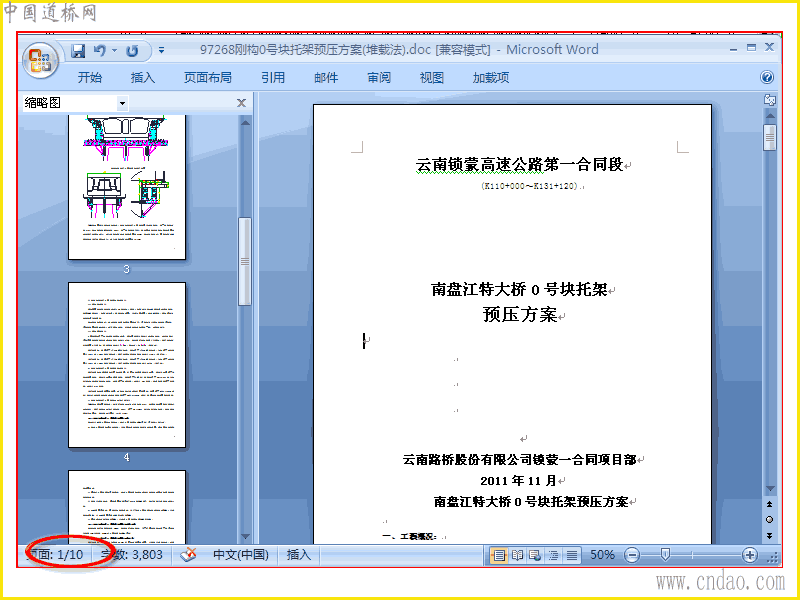This screenshot has width=800, height=600.
Task: Click the 中文(中国) language button
Action: pos(240,555)
